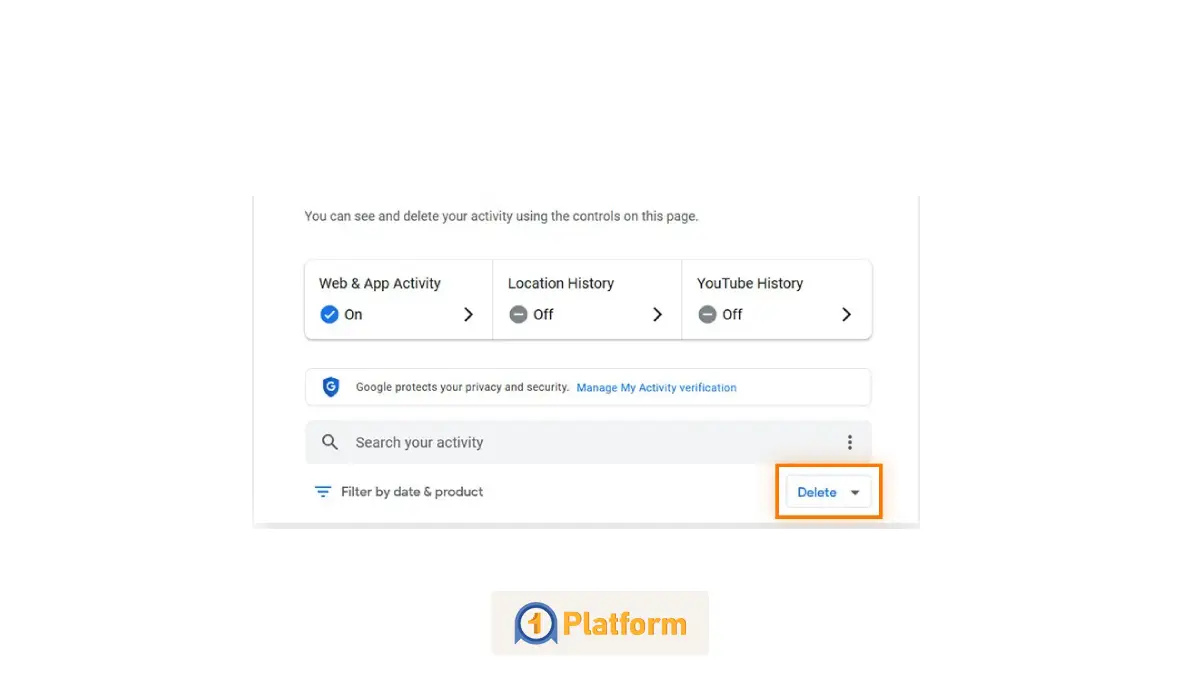This screenshot has height=675, width=1200.
Task: Click the Google protects your privacy banner
Action: click(x=462, y=387)
